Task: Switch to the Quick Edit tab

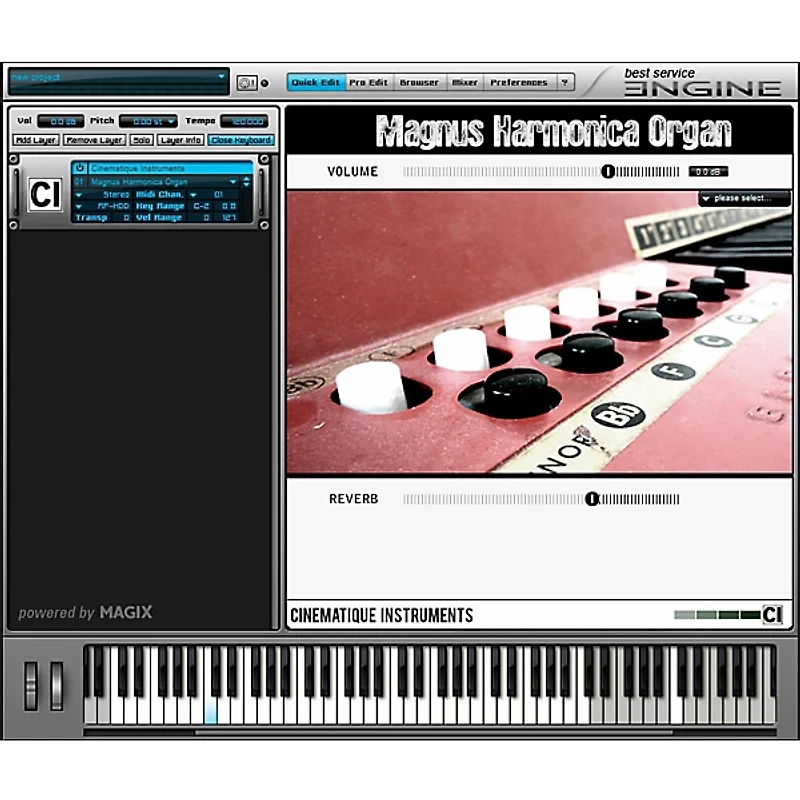Action: 316,82
